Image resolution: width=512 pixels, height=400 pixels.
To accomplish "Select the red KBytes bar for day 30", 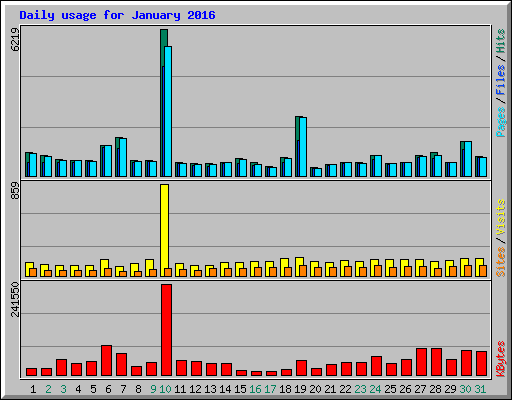I will (466, 363).
